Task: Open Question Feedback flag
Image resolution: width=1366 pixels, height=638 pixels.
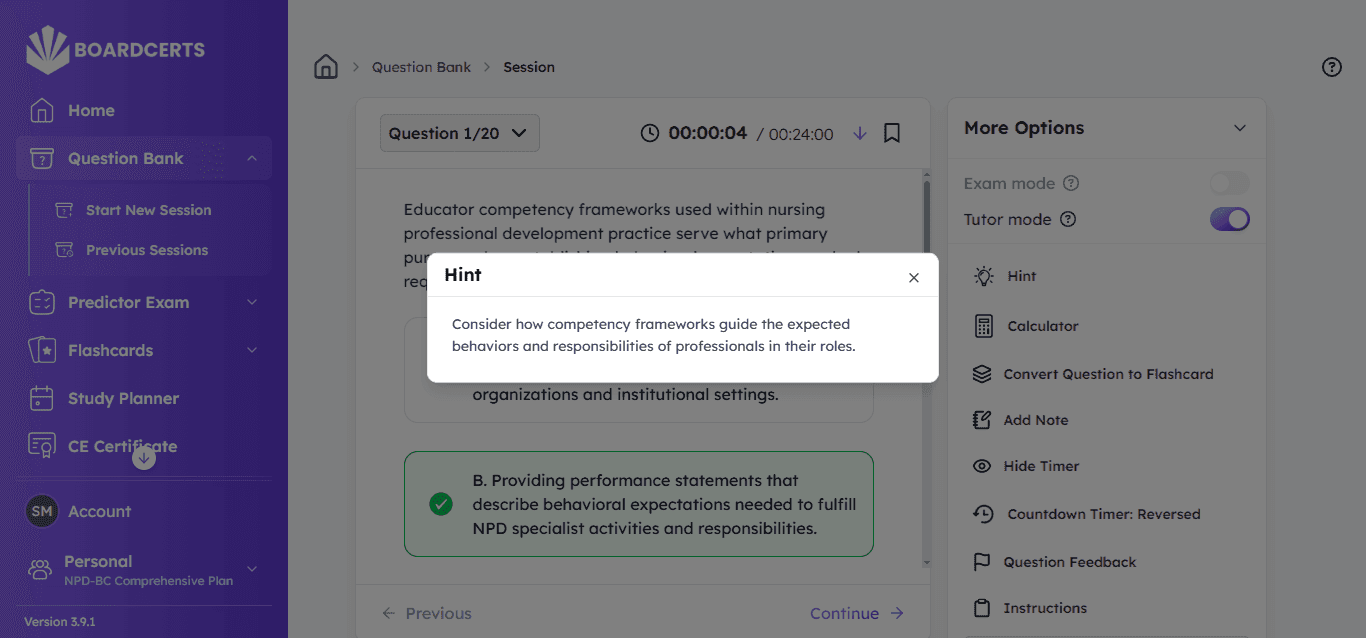Action: pyautogui.click(x=1069, y=562)
